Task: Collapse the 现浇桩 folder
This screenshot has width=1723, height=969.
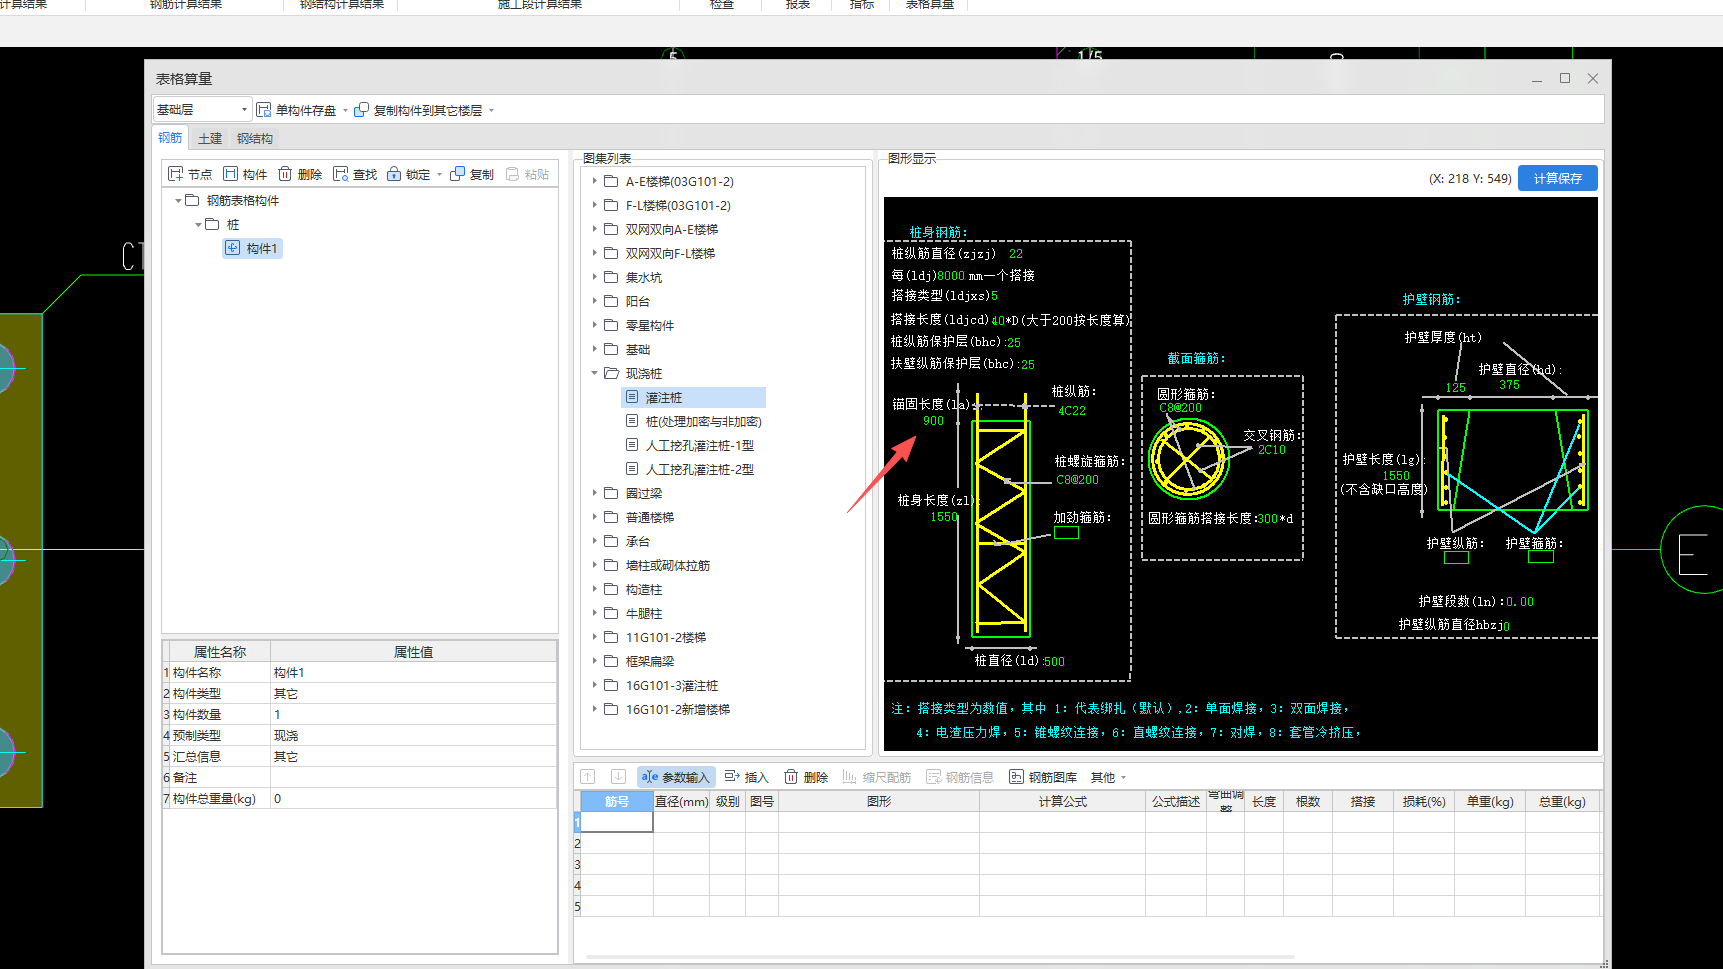Action: coord(594,373)
